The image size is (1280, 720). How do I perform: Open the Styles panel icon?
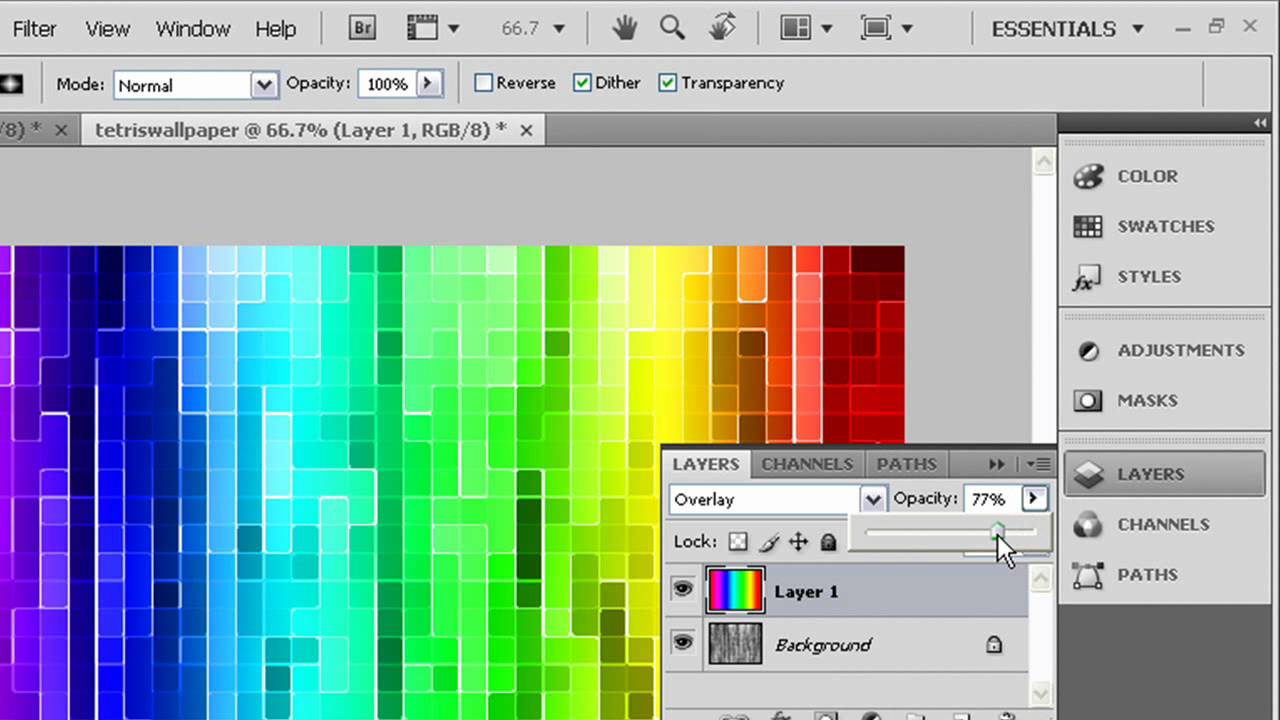click(x=1088, y=277)
